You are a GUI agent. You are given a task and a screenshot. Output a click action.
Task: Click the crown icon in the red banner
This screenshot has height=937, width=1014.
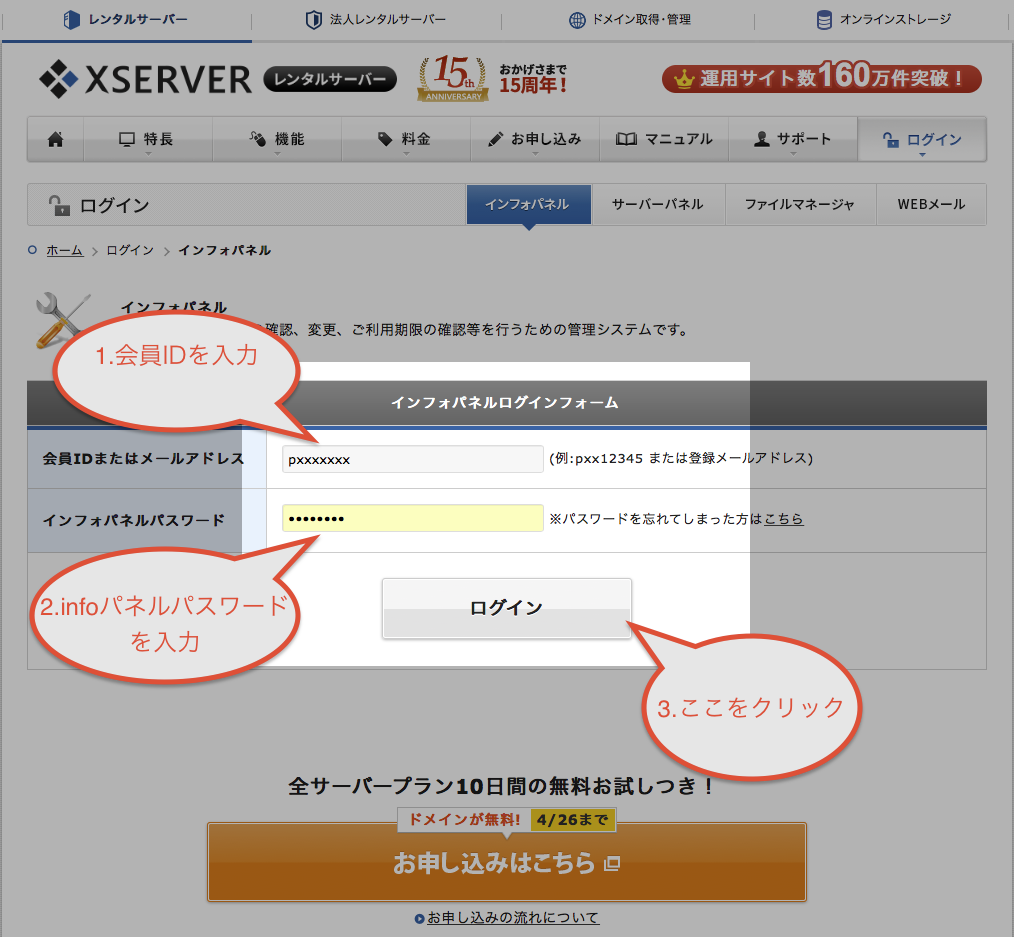click(x=684, y=79)
